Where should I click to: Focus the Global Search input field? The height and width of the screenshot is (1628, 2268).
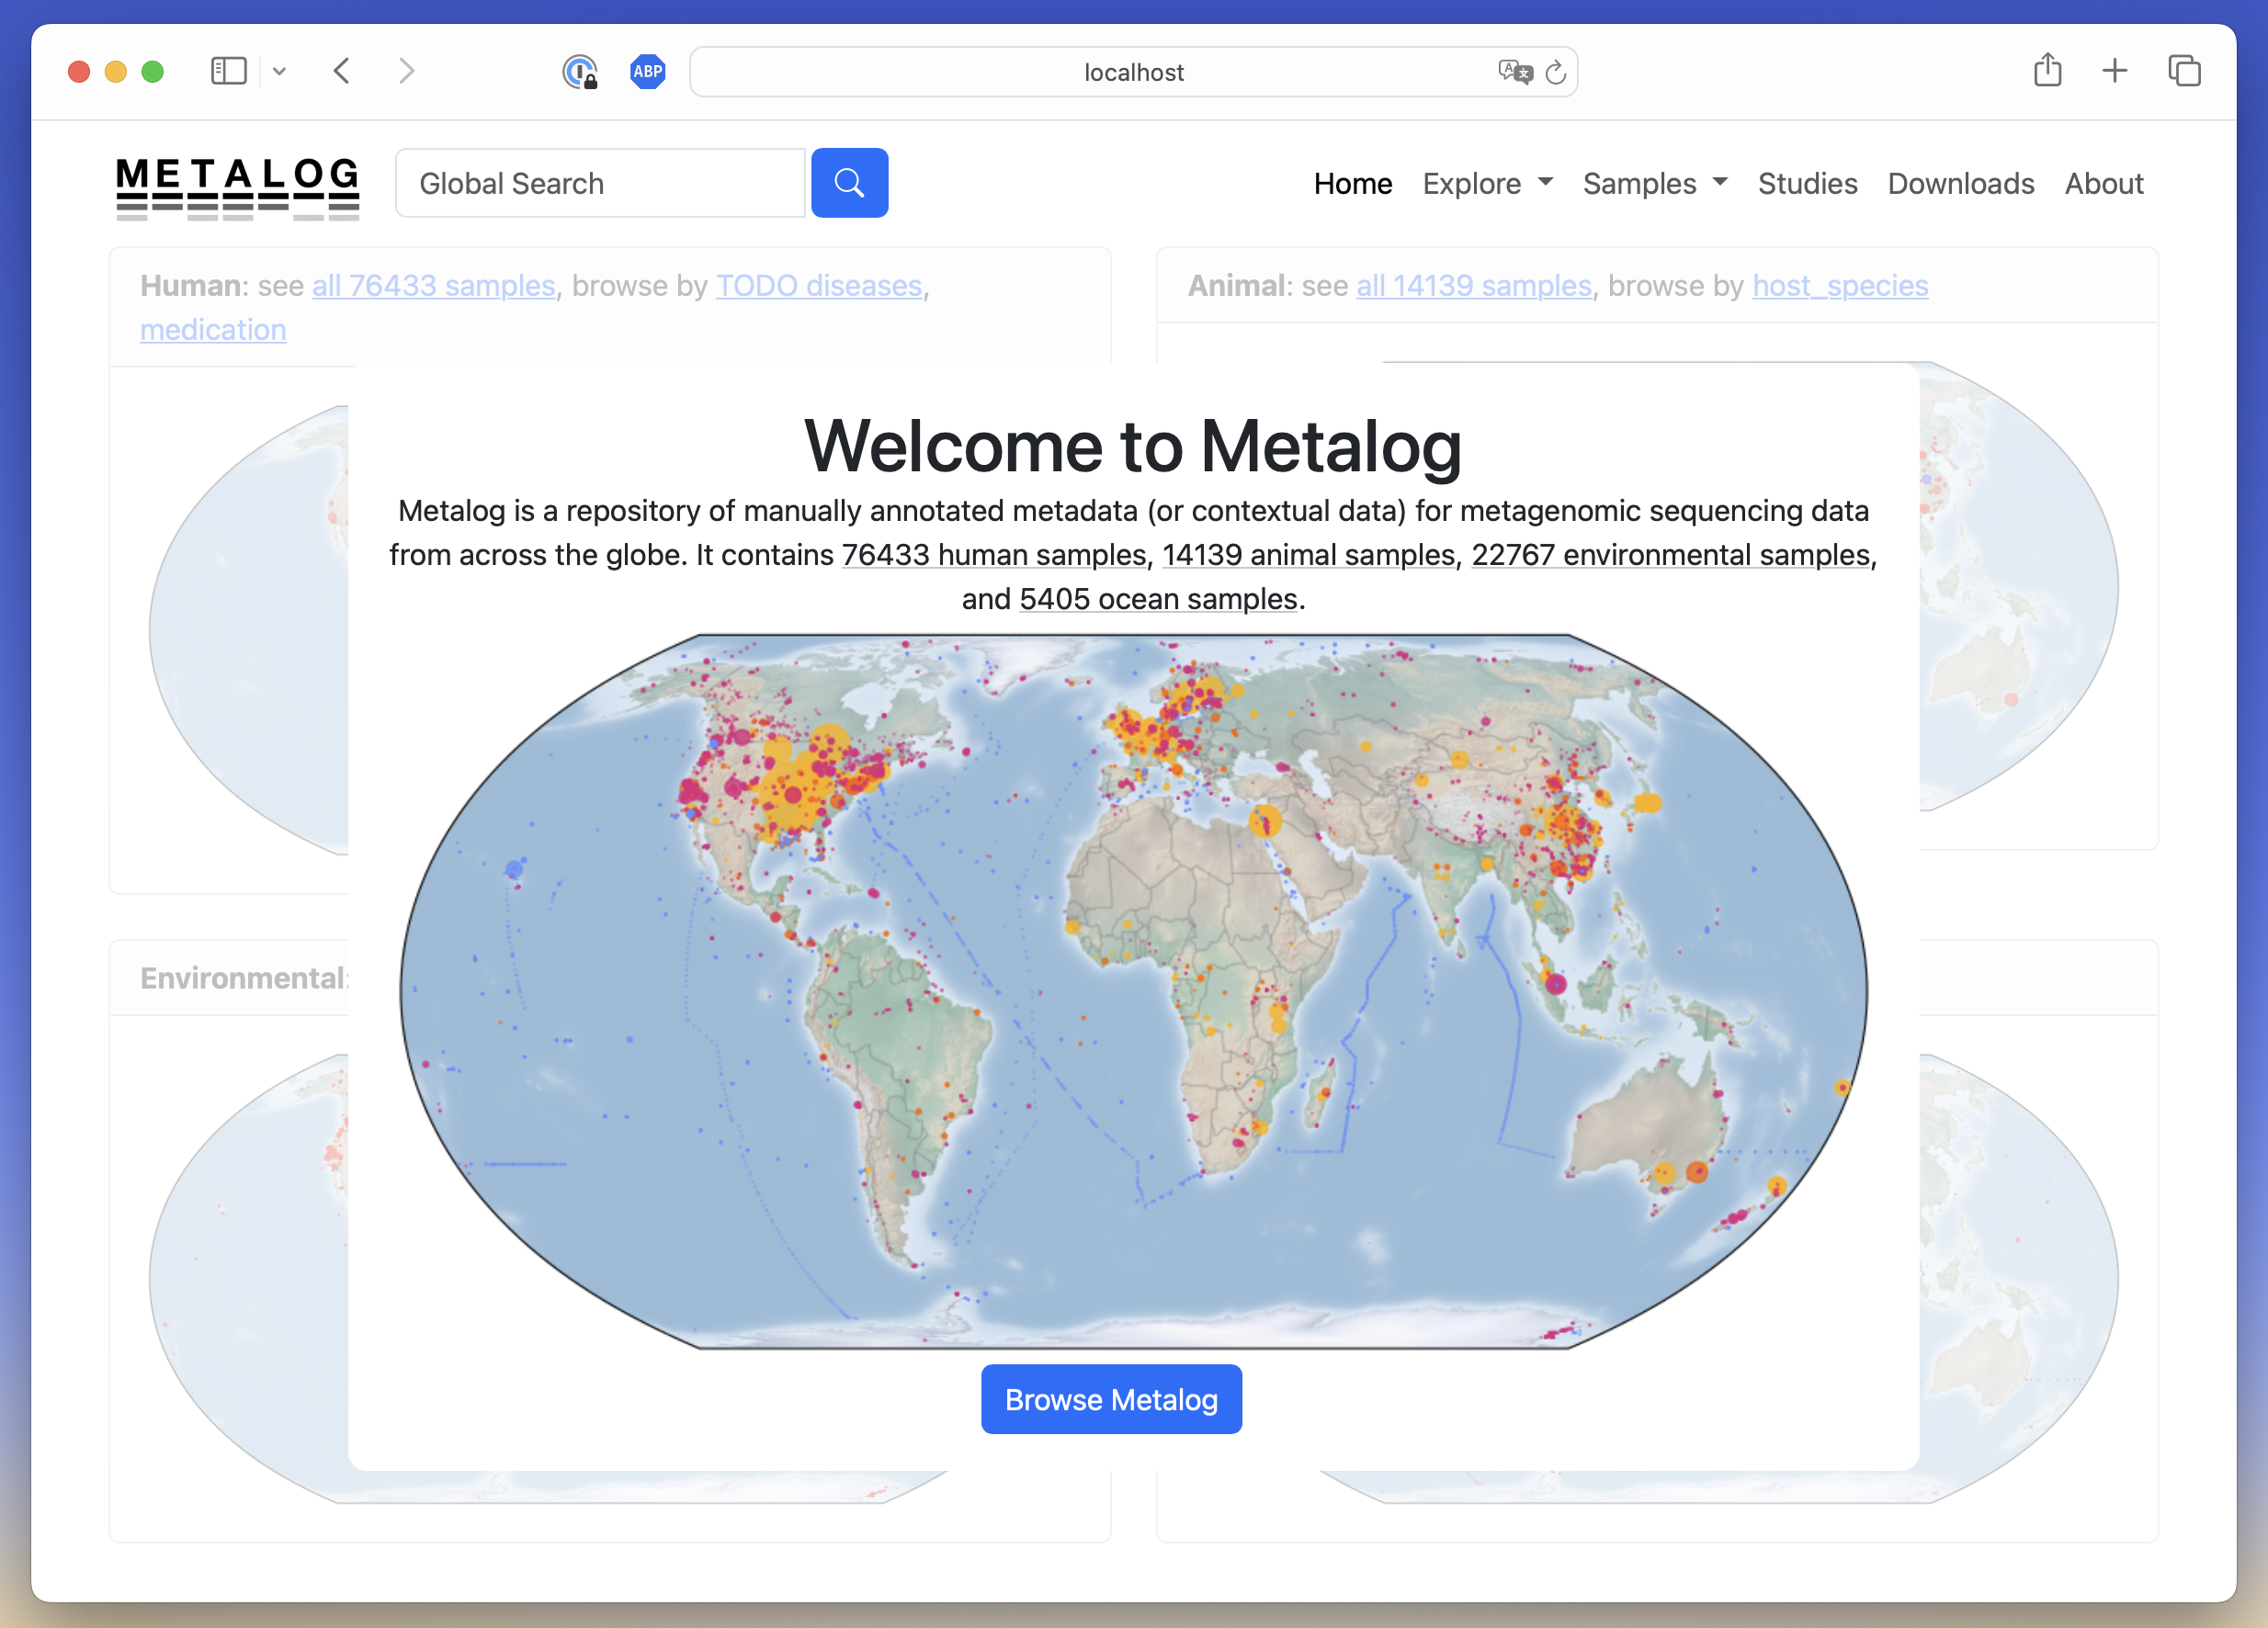click(x=600, y=183)
